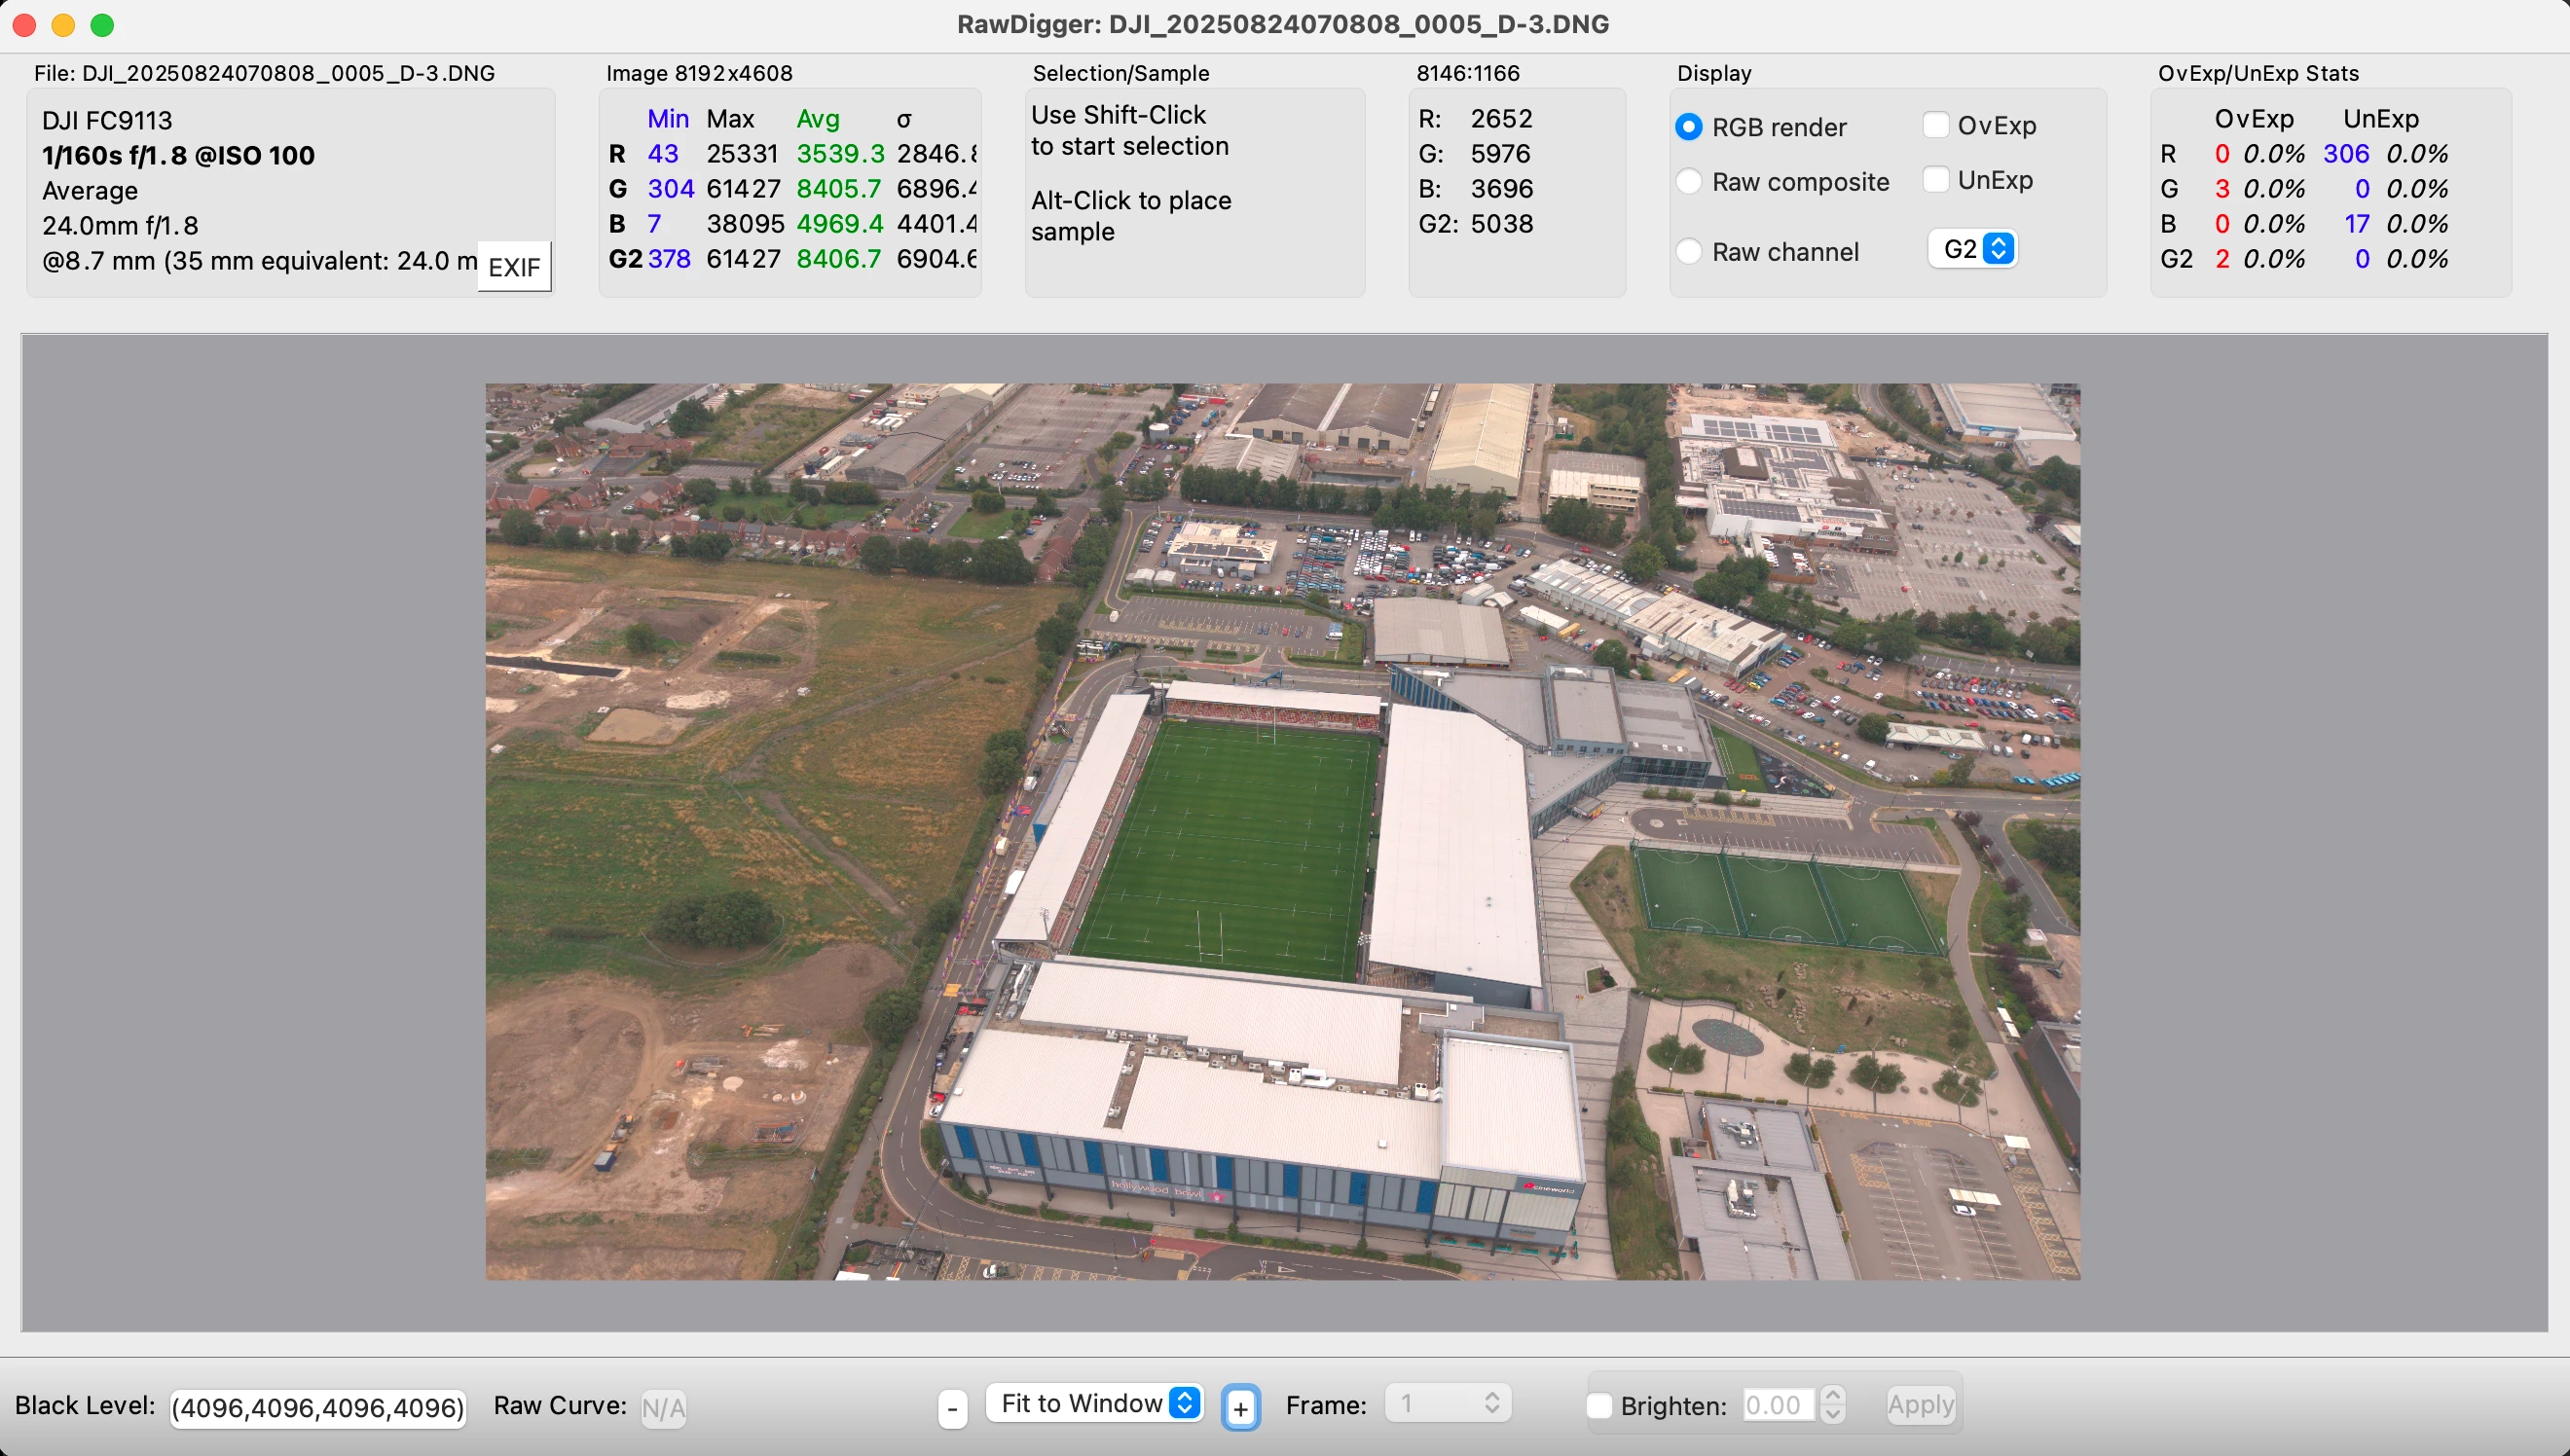Click the yellow minimize window button
The width and height of the screenshot is (2570, 1456).
point(63,25)
